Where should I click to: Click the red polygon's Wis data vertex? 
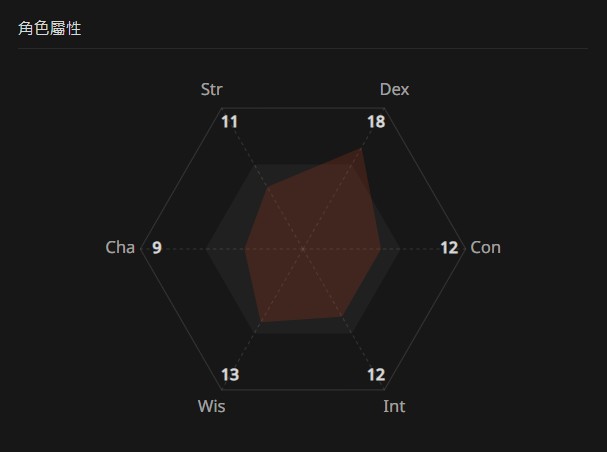pos(261,321)
